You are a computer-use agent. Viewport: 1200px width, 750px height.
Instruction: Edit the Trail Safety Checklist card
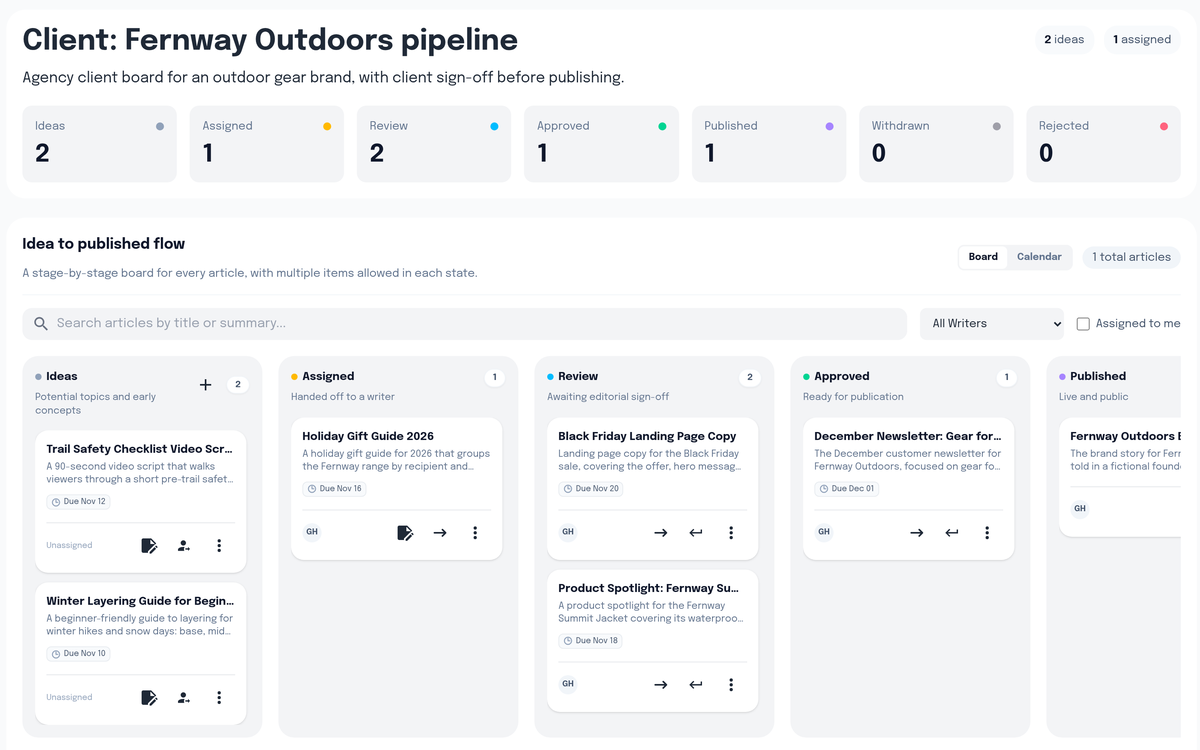tap(149, 545)
